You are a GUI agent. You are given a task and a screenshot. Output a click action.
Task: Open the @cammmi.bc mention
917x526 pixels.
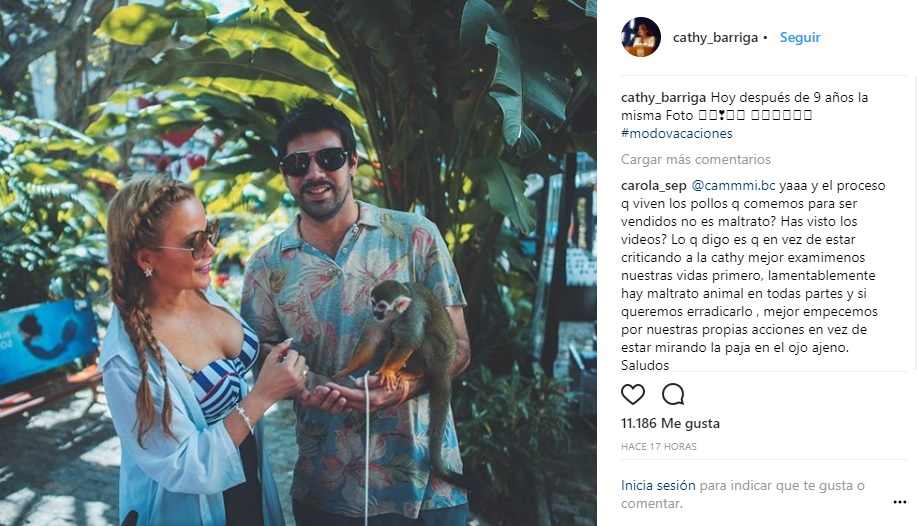tap(719, 185)
